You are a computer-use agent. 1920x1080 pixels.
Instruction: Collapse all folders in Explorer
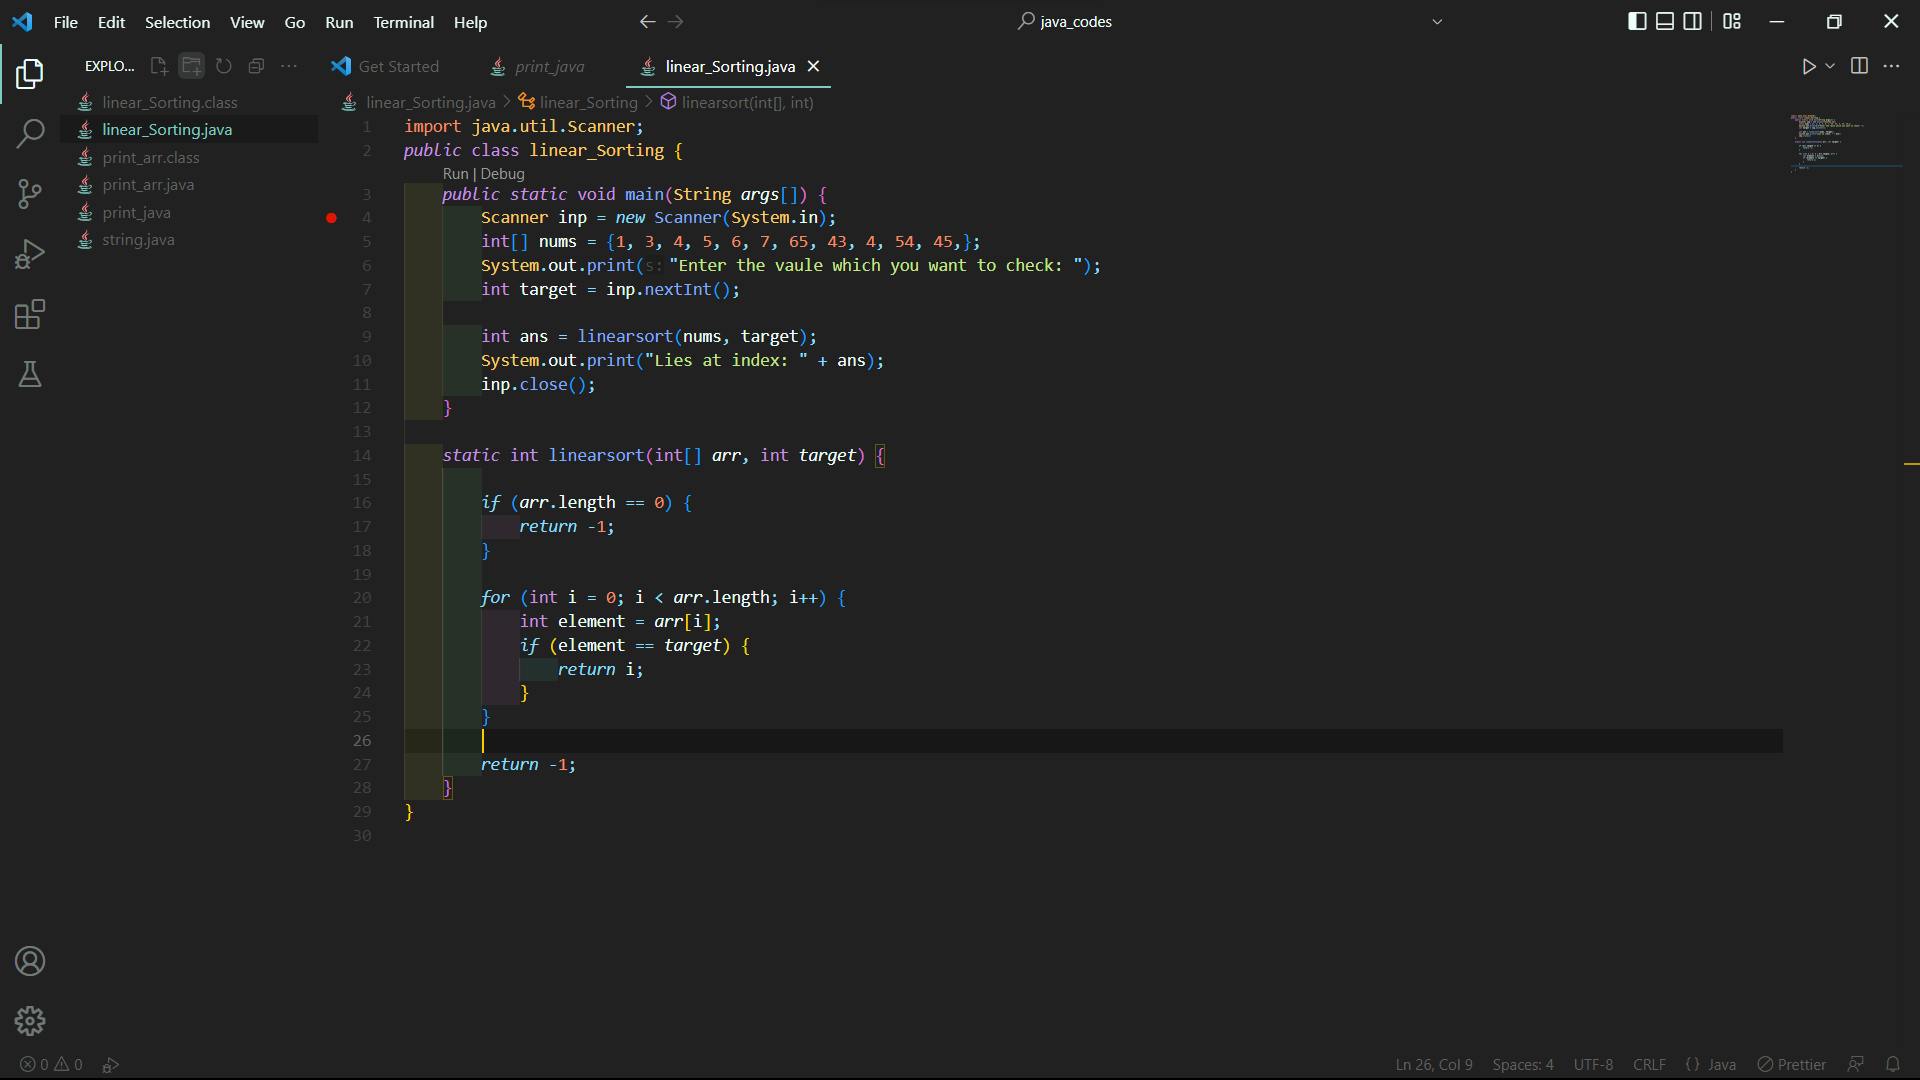(x=256, y=66)
